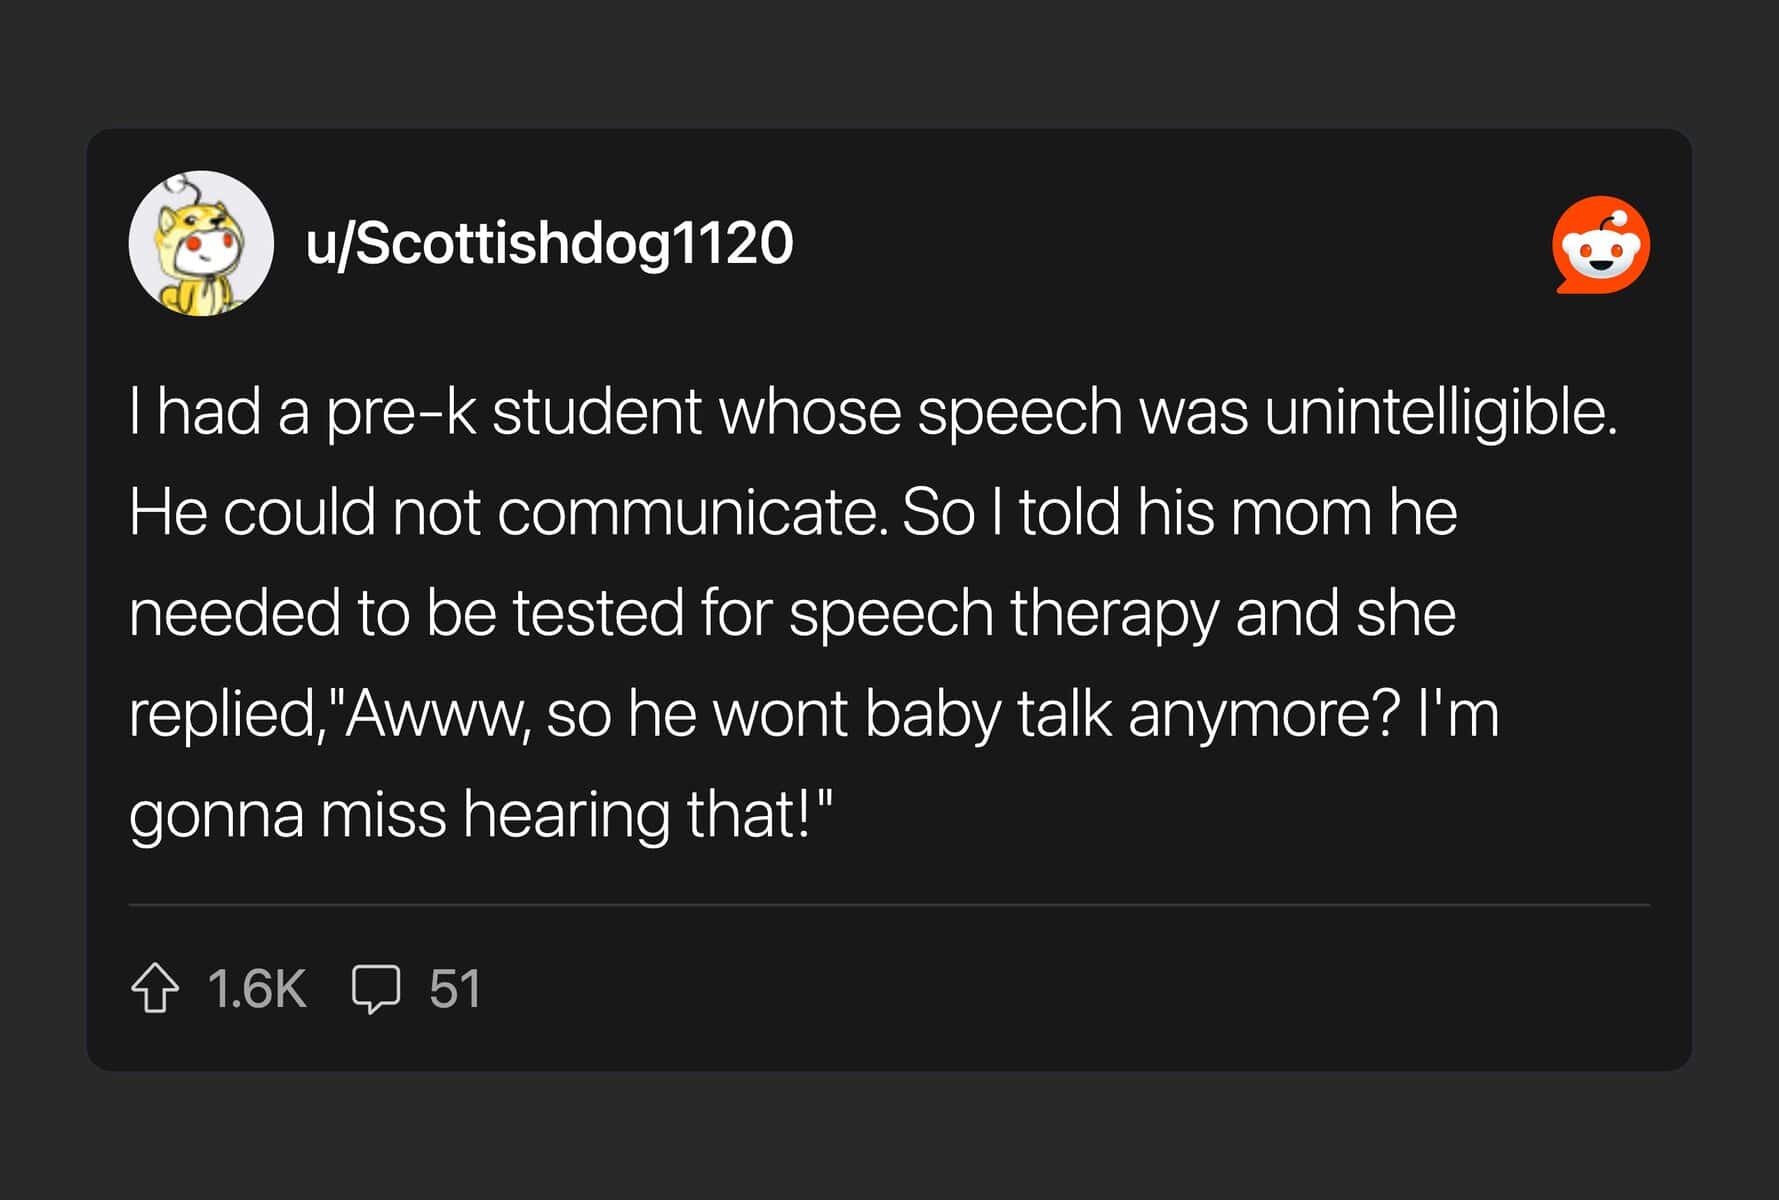This screenshot has height=1200, width=1779.
Task: Click the words "needed to be tested"
Action: pos(407,613)
